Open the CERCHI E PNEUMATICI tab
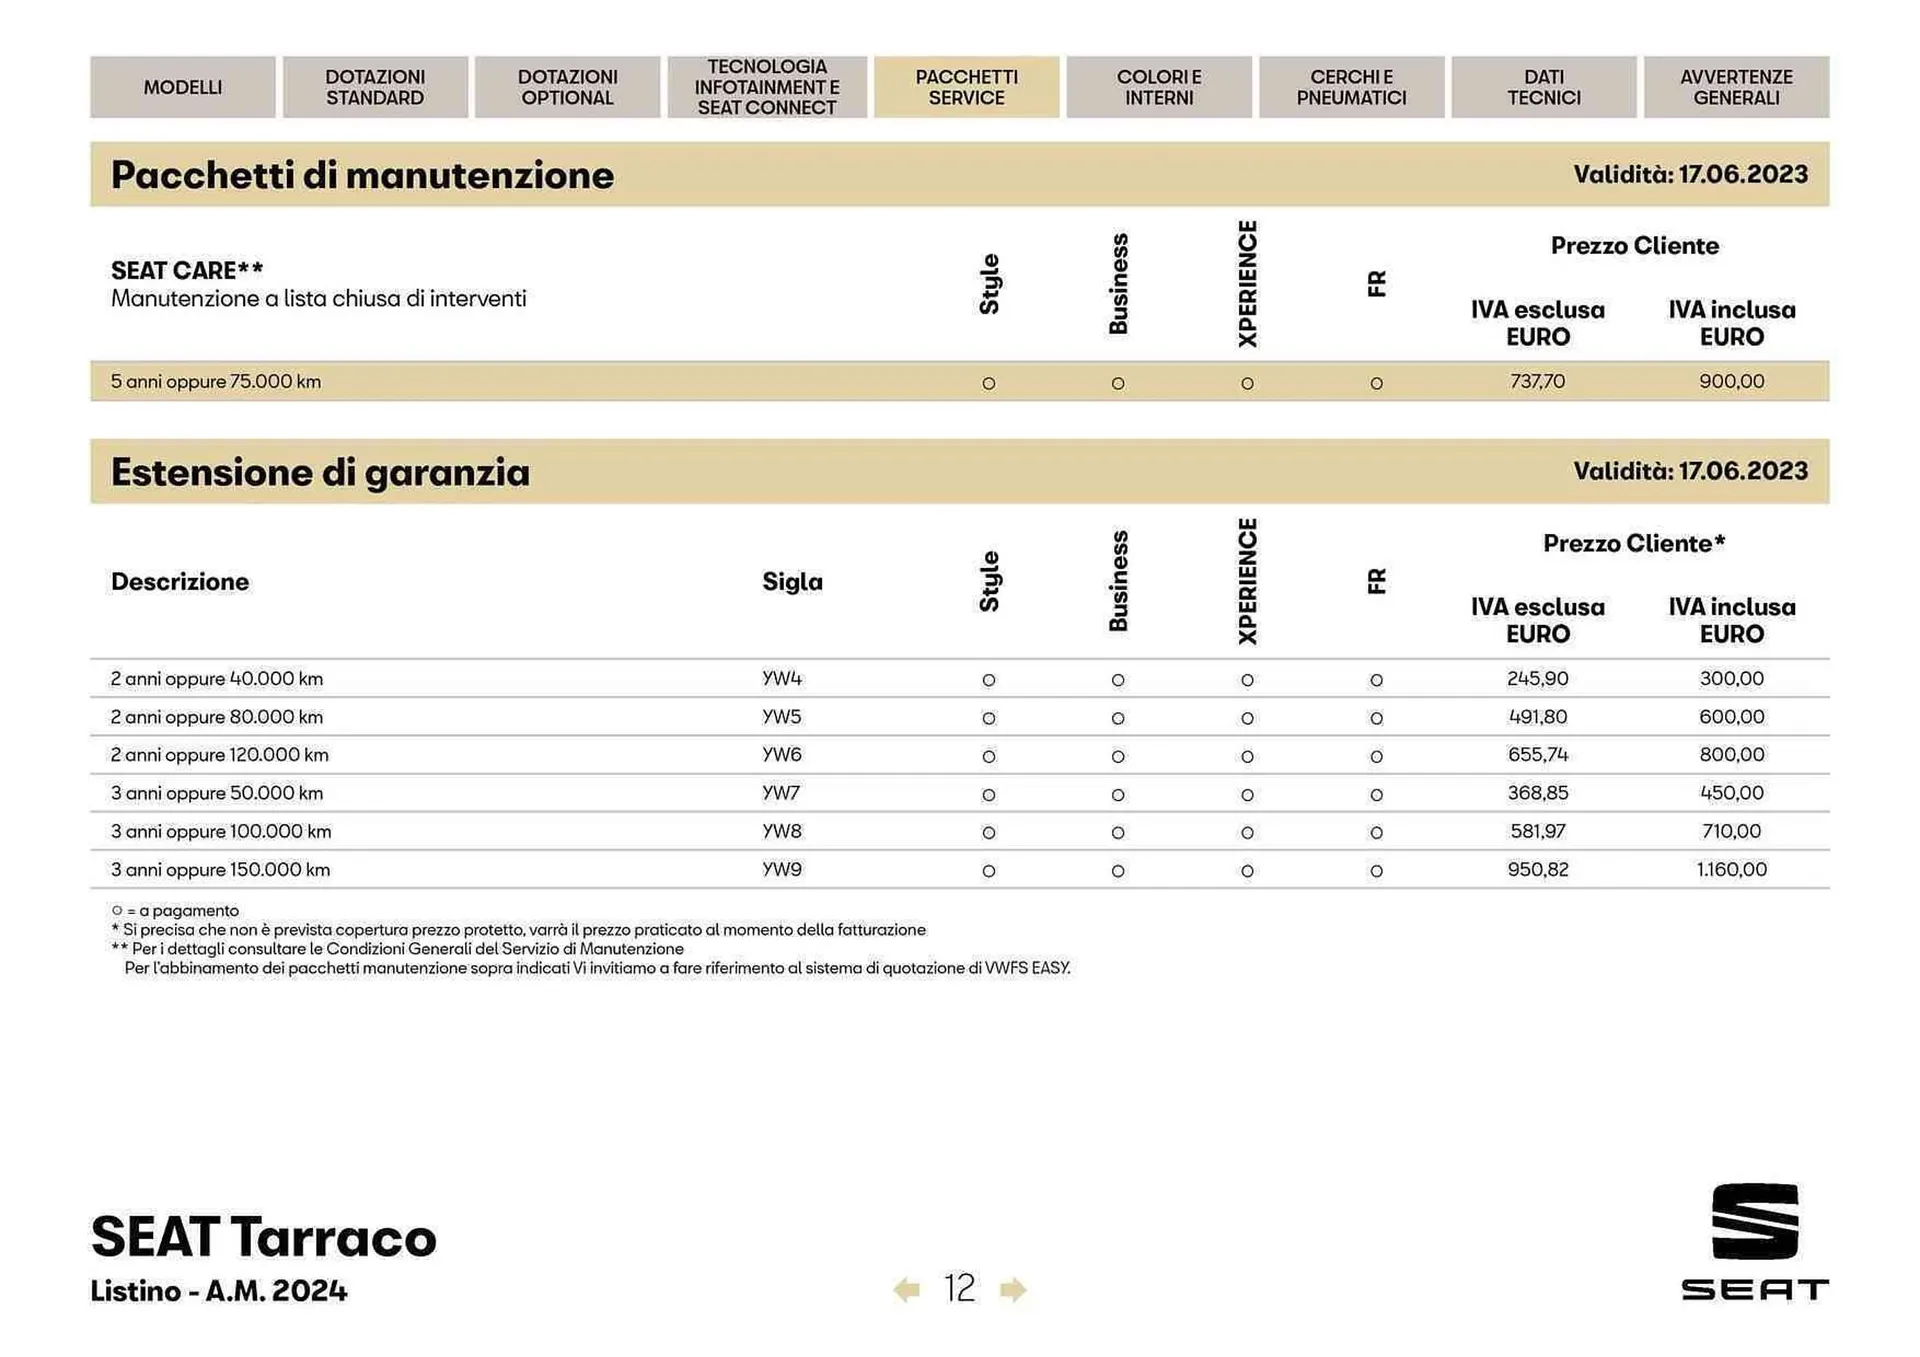 [x=1351, y=87]
